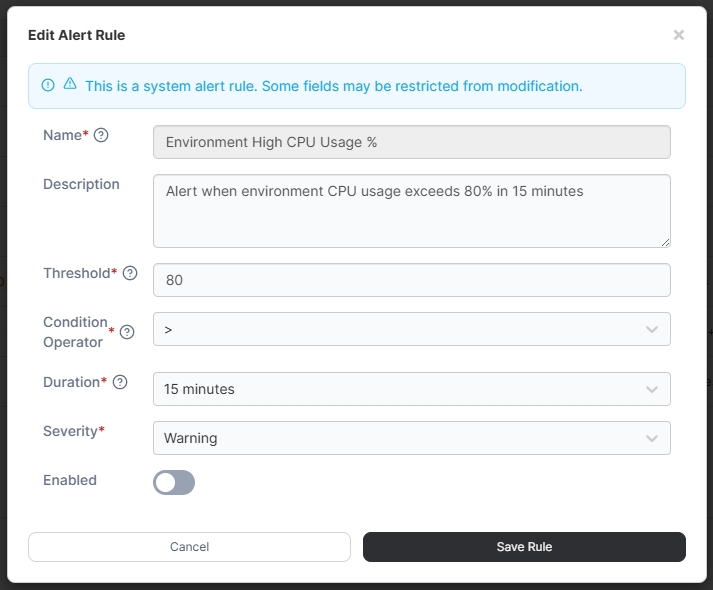Click the Cancel button
This screenshot has width=713, height=590.
tap(189, 547)
